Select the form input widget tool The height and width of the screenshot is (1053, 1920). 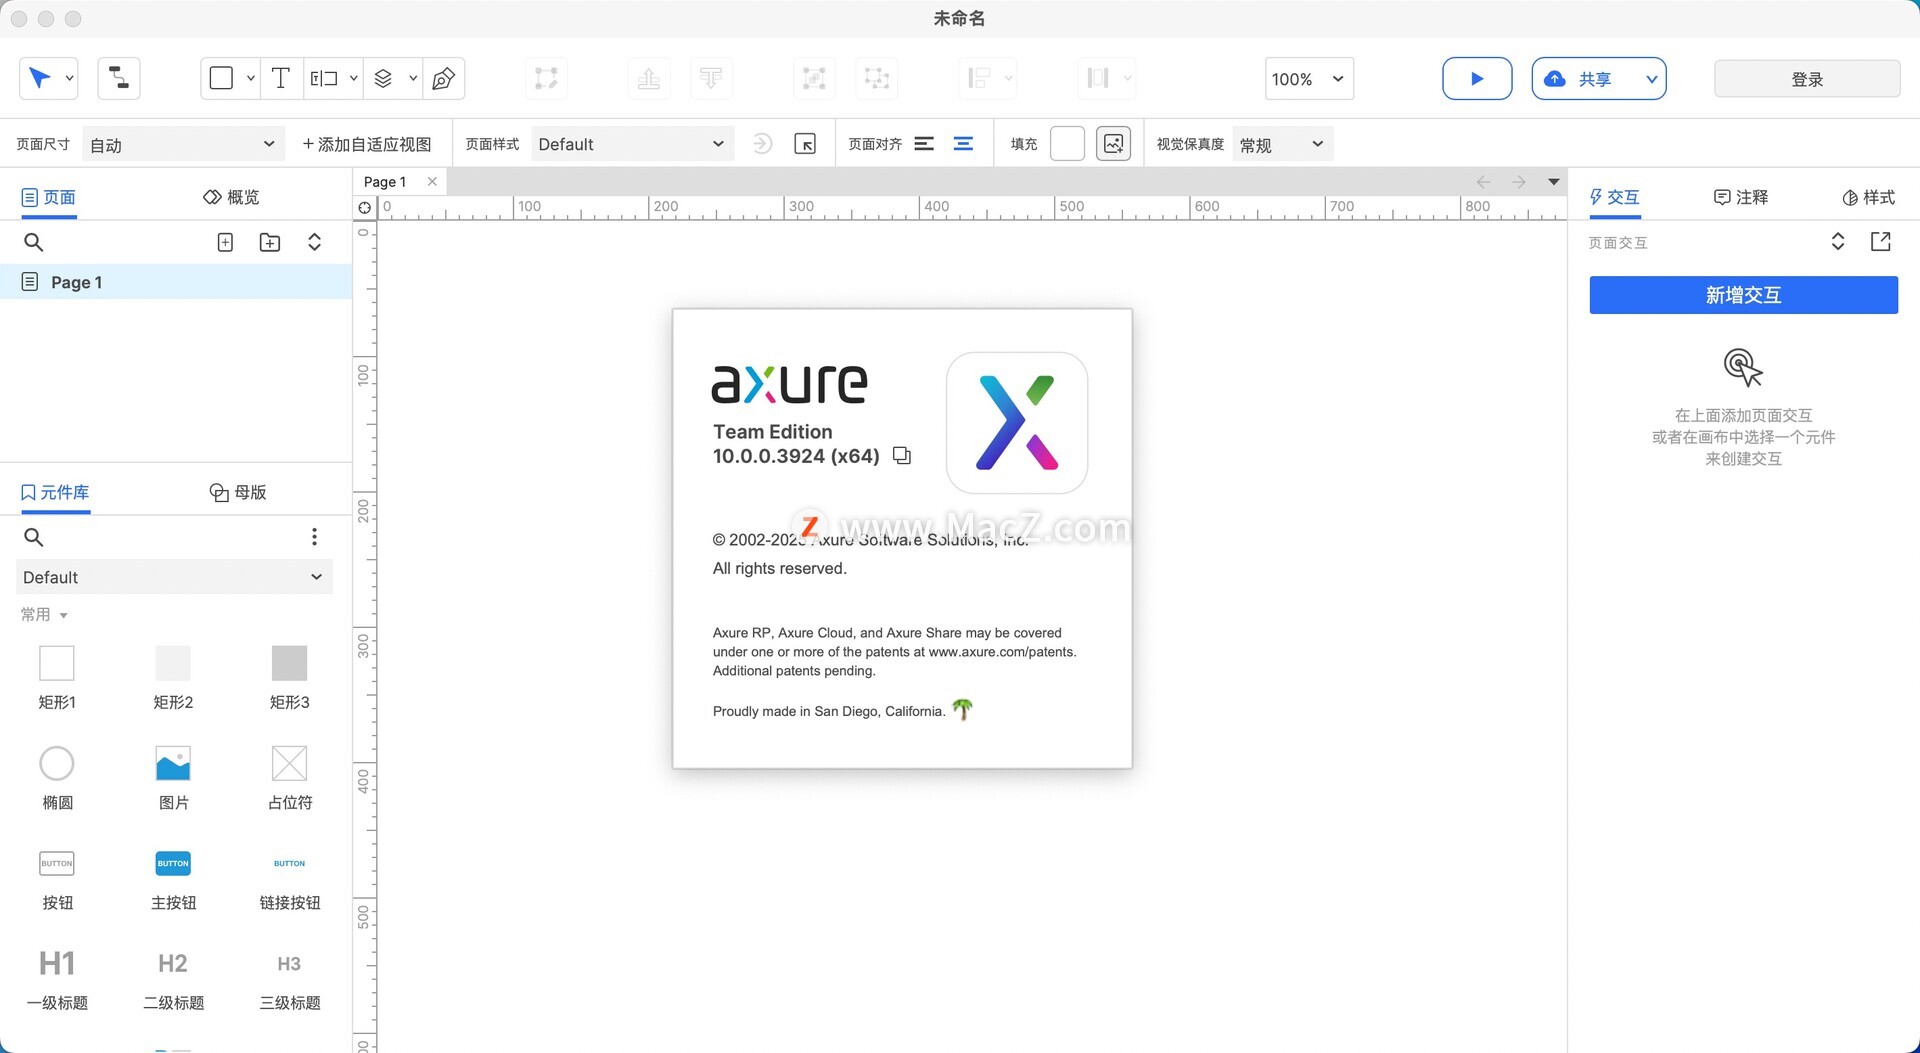tap(324, 78)
